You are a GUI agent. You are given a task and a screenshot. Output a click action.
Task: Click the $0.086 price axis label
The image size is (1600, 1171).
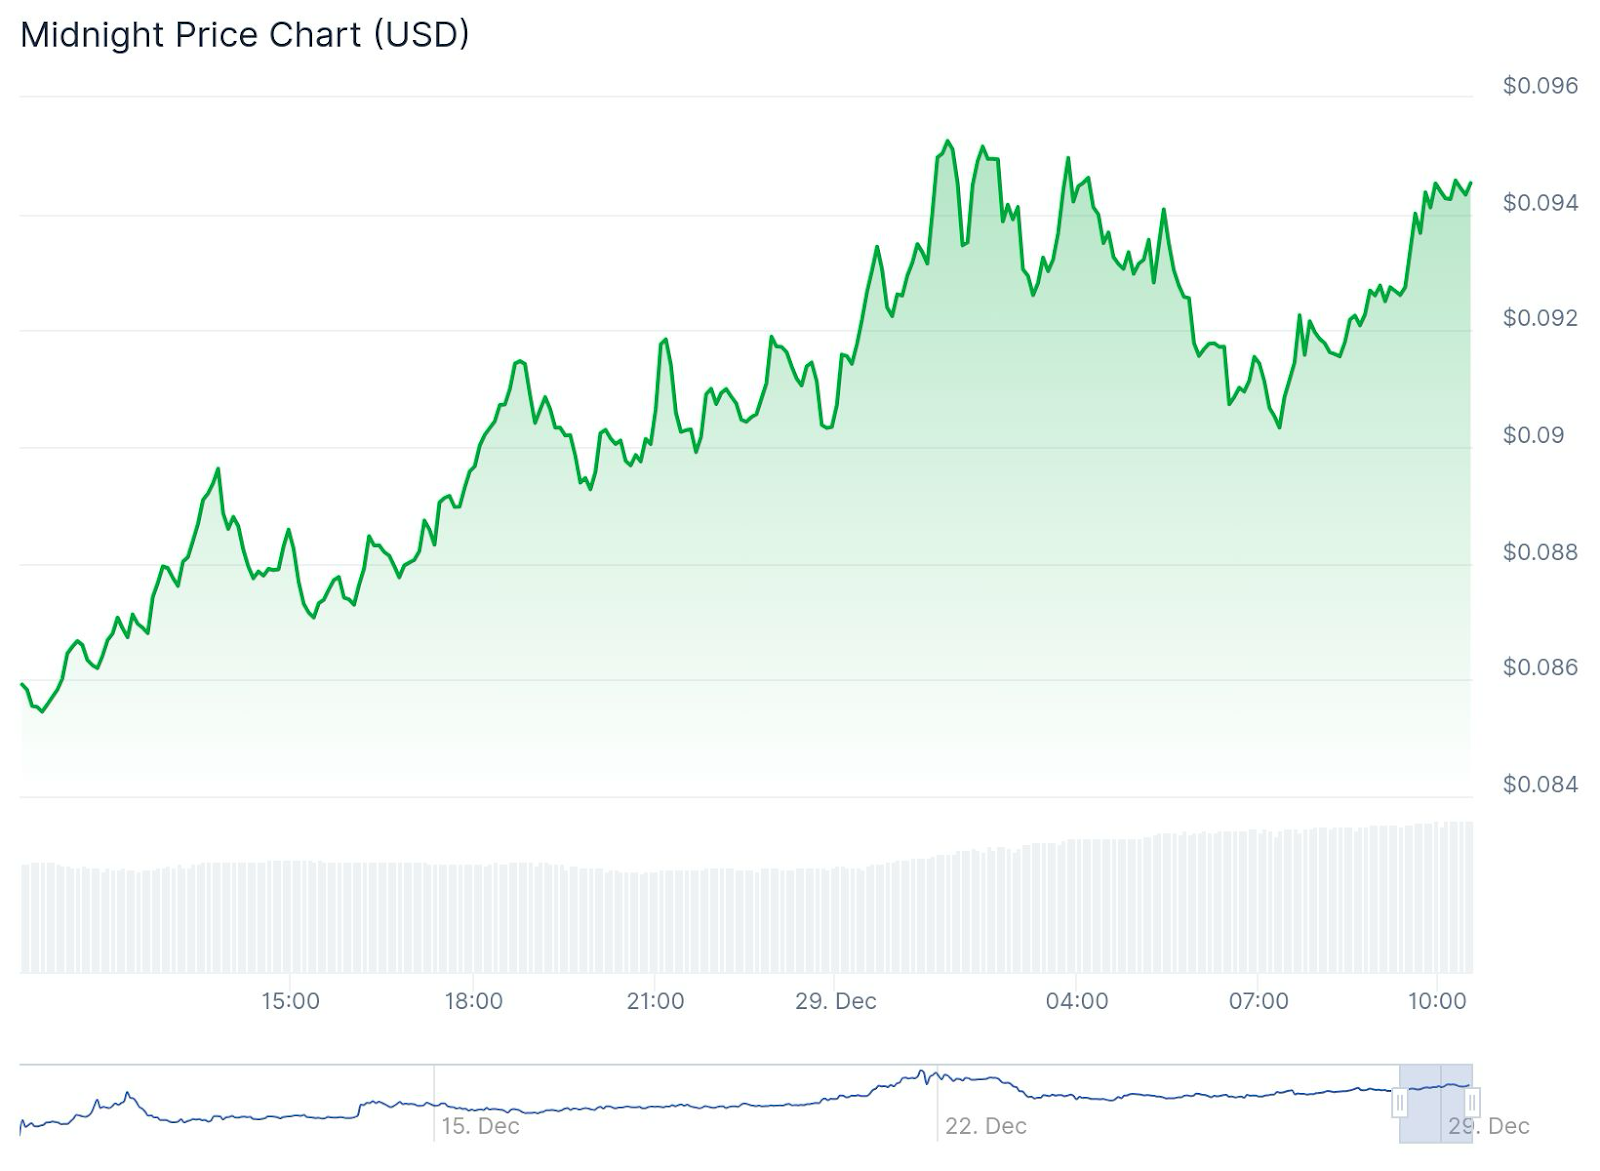(1540, 667)
